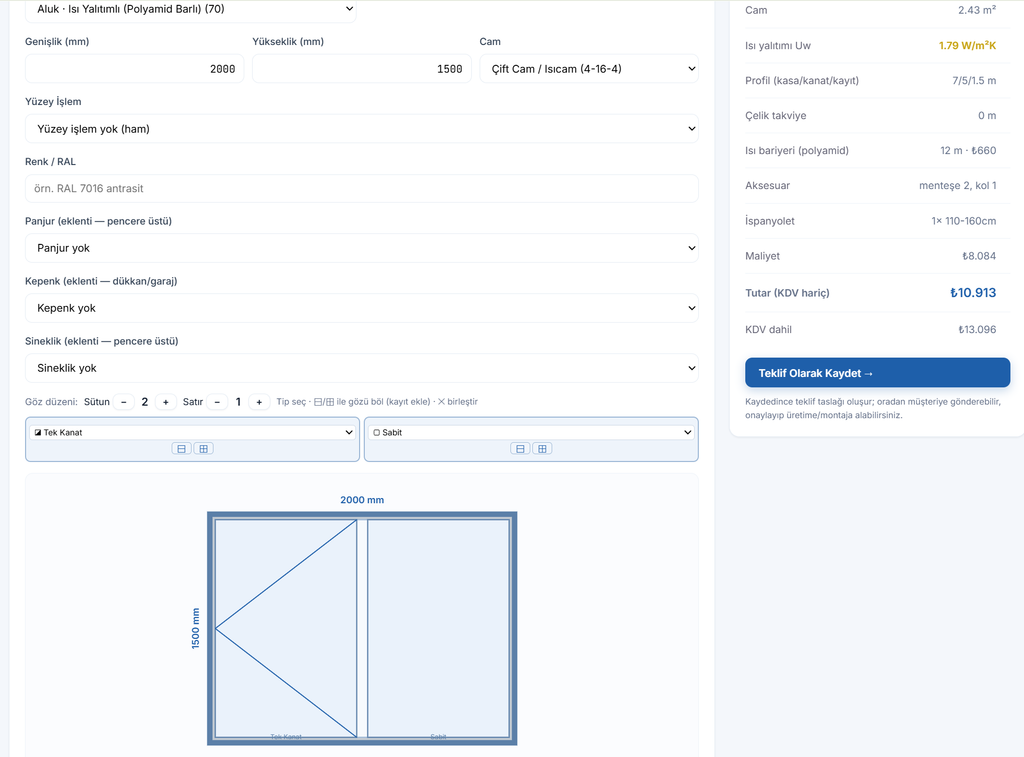
Task: Select the Tek Kanat pane in the window drawing
Action: (x=286, y=628)
